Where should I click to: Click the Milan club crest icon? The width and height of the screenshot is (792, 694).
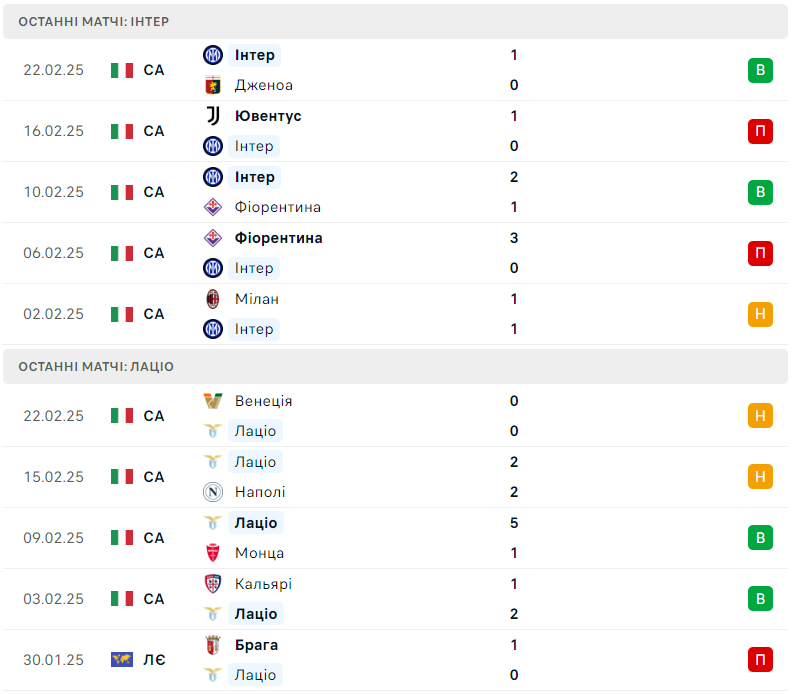click(x=212, y=299)
